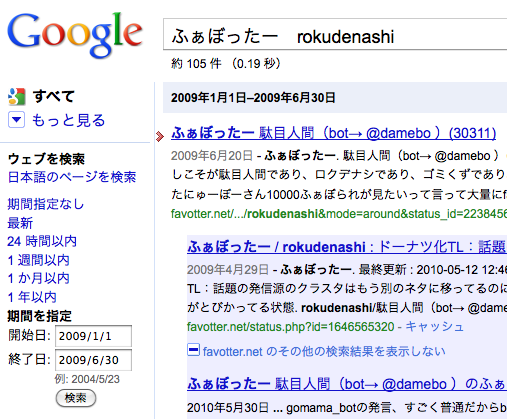Open first result ふぁぼったー 駄目人間 (30311)
Screen dimensions: 507x419
click(333, 133)
